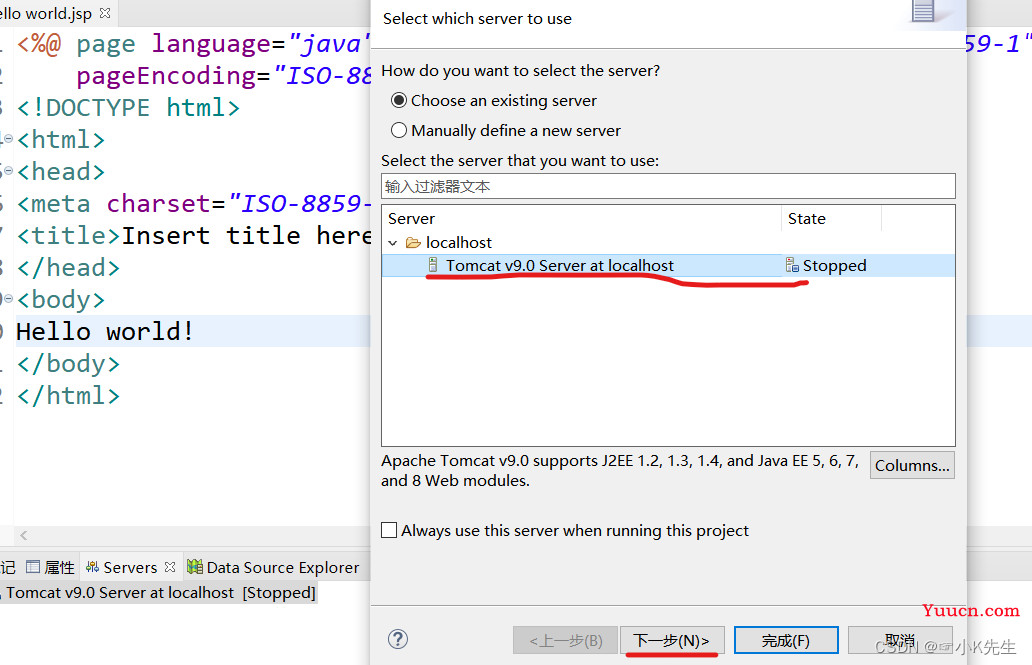The image size is (1032, 665).
Task: Click the Apache Tomcat v9.0 description text
Action: (620, 471)
